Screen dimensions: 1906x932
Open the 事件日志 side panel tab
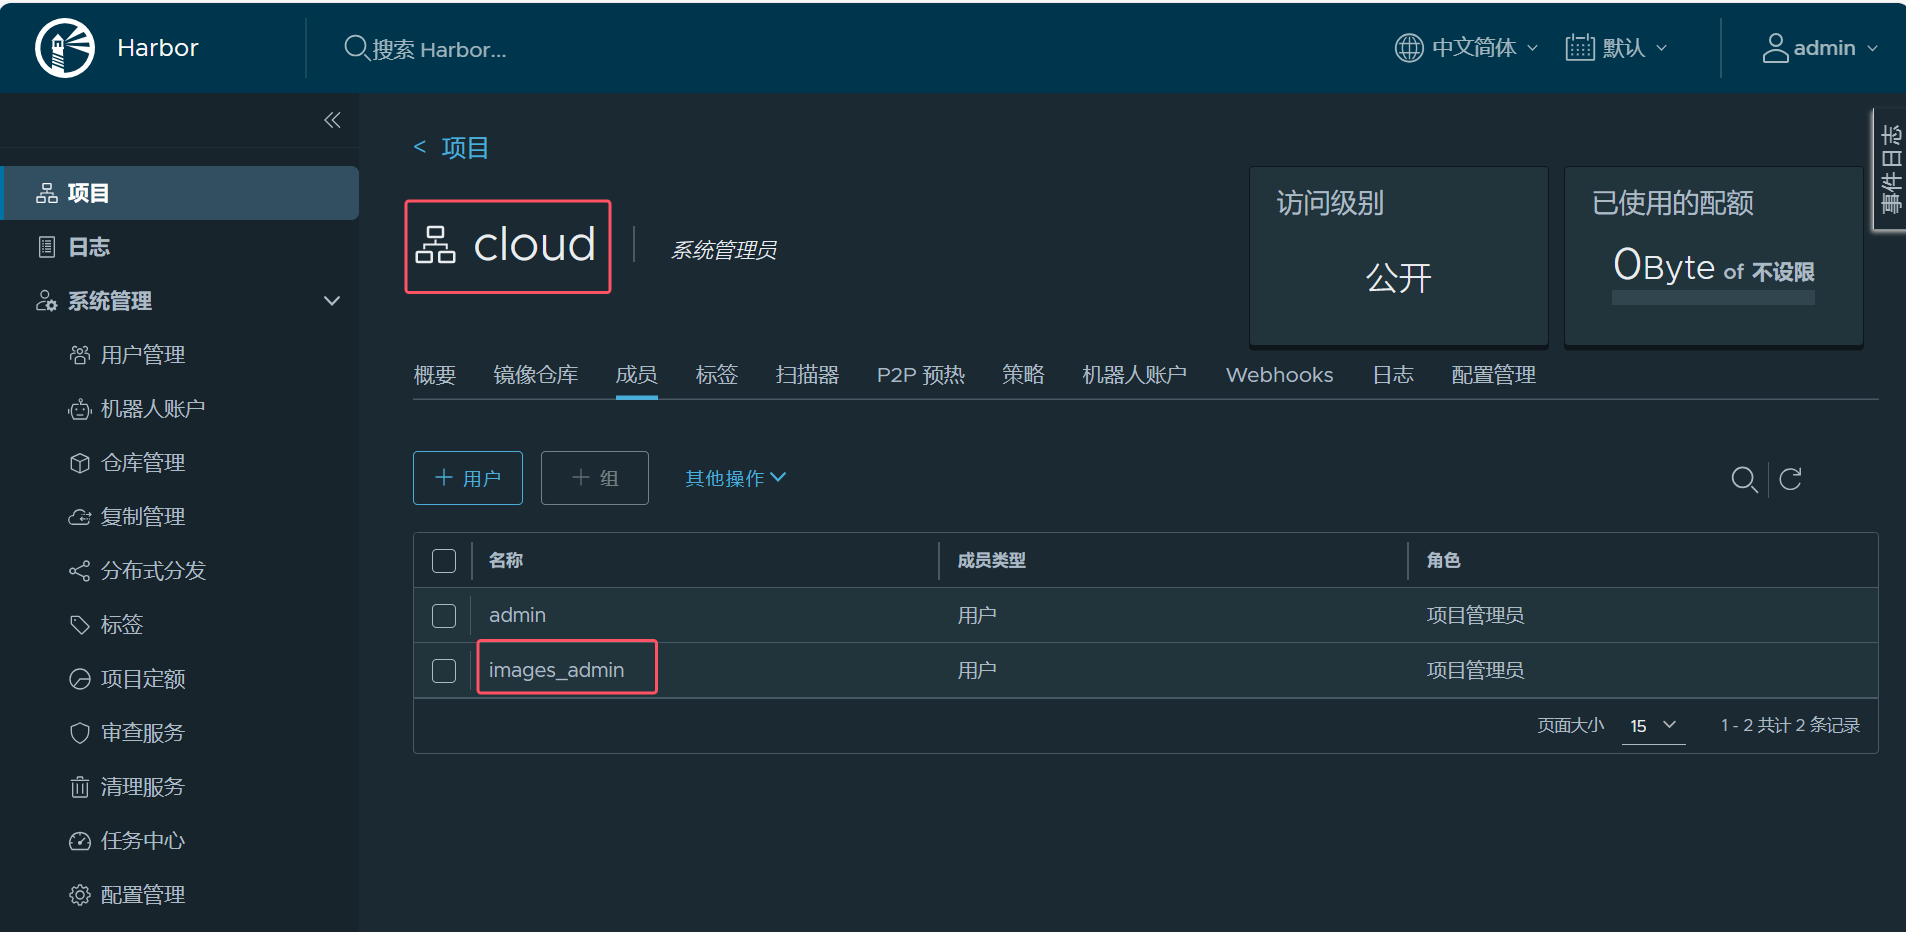pyautogui.click(x=1890, y=169)
